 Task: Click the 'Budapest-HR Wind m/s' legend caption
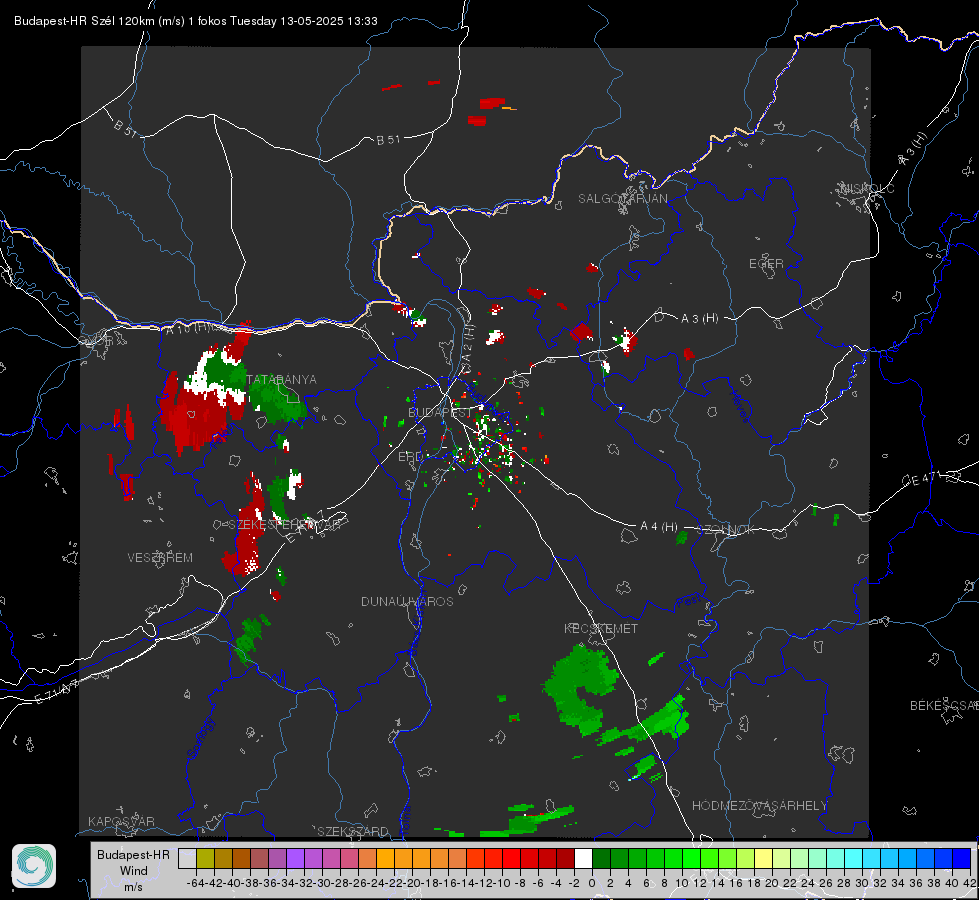(x=133, y=871)
